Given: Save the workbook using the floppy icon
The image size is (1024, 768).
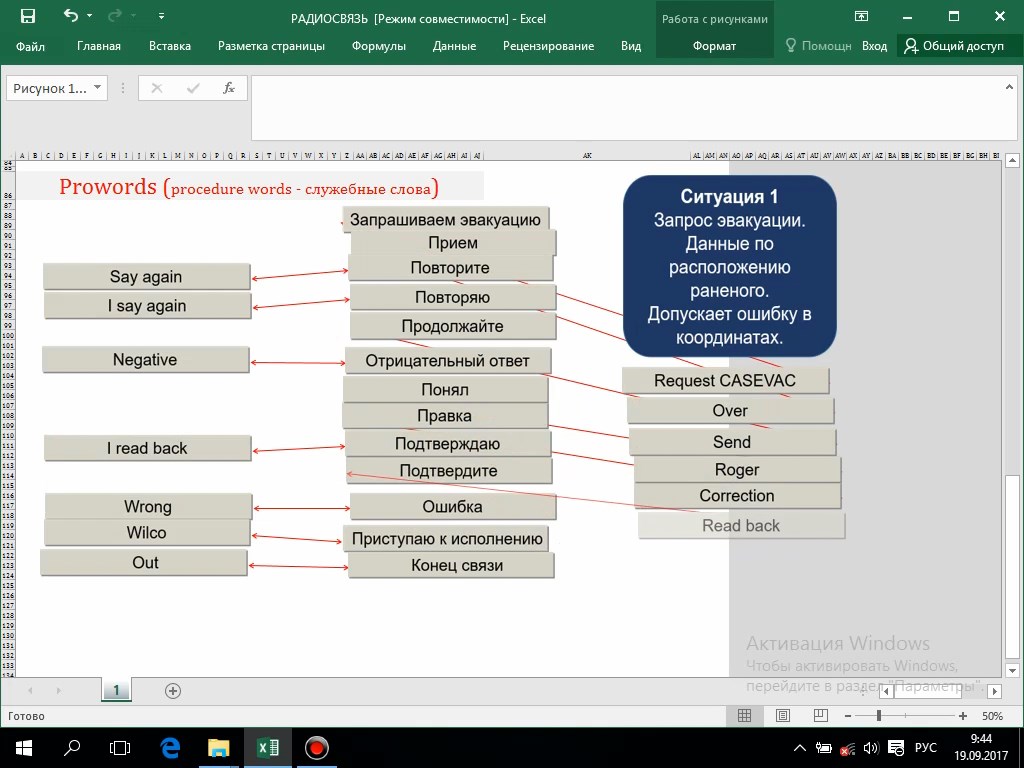Looking at the screenshot, I should (x=28, y=17).
